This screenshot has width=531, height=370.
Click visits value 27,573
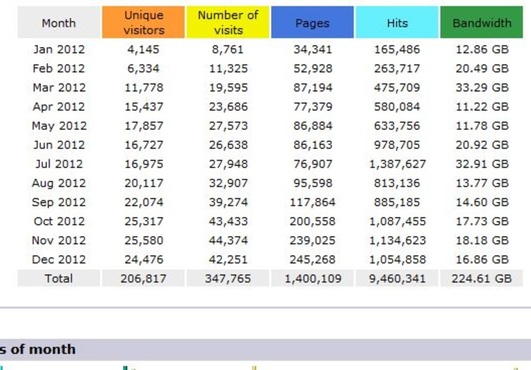[228, 126]
